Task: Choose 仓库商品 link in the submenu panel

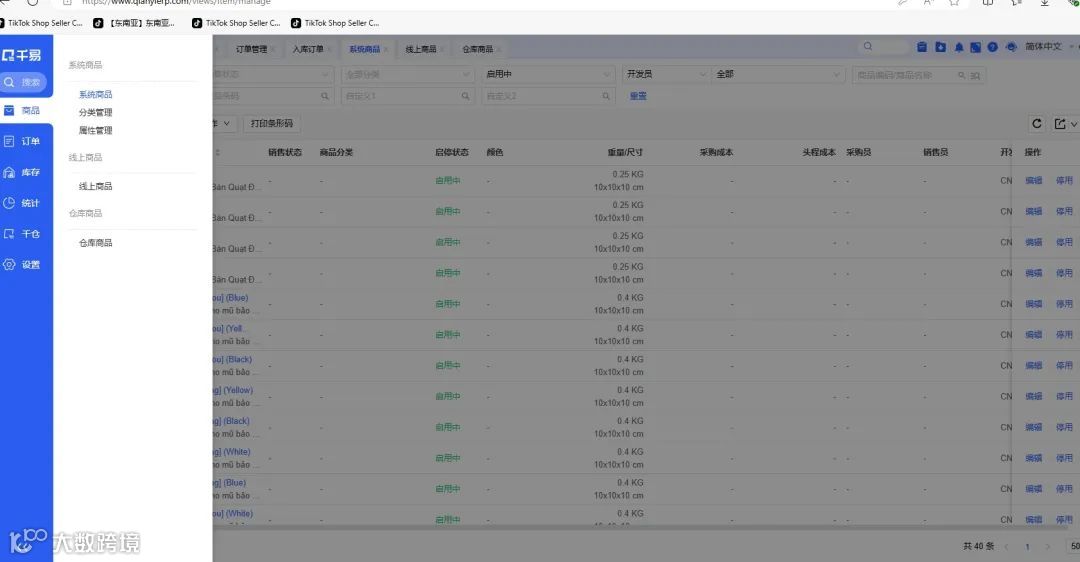Action: (95, 242)
